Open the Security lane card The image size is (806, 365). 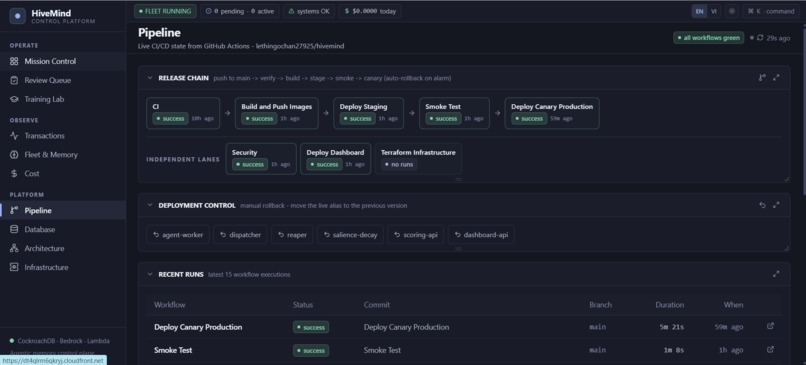(261, 159)
